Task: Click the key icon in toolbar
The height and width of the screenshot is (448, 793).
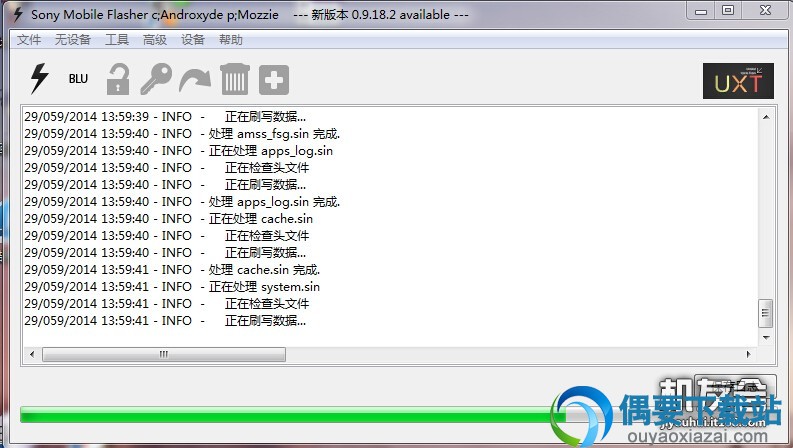Action: click(156, 79)
